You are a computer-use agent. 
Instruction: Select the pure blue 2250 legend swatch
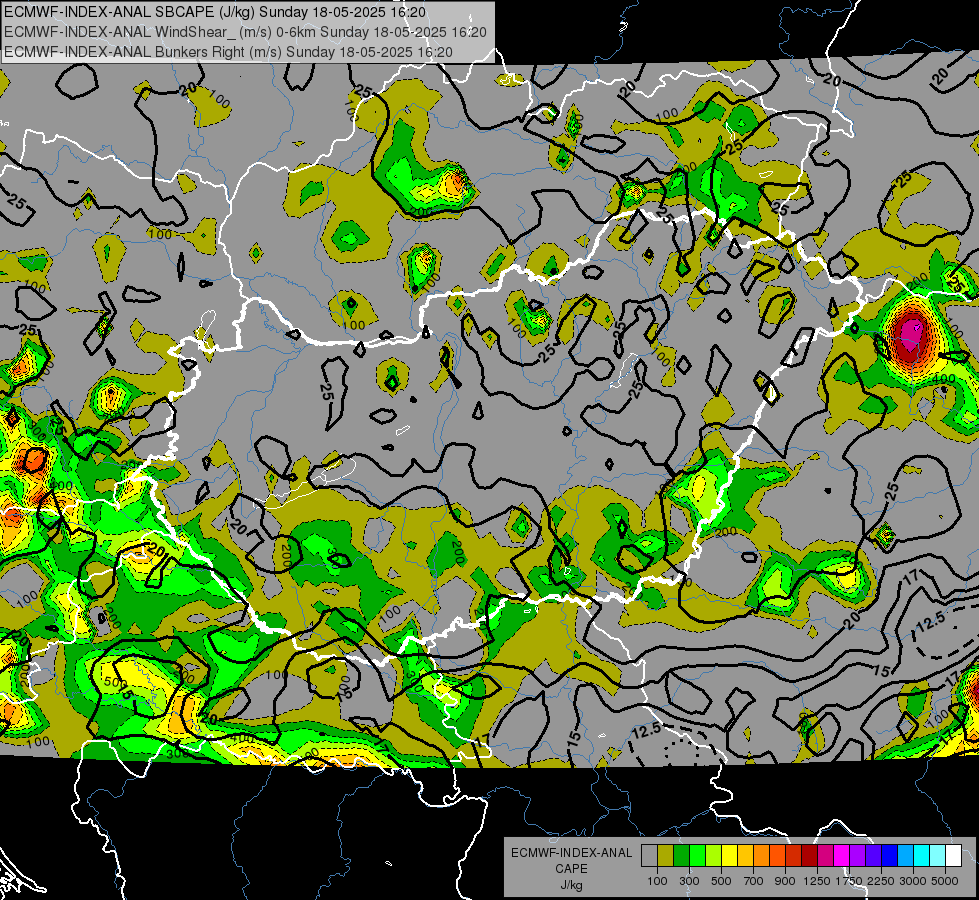tap(890, 855)
